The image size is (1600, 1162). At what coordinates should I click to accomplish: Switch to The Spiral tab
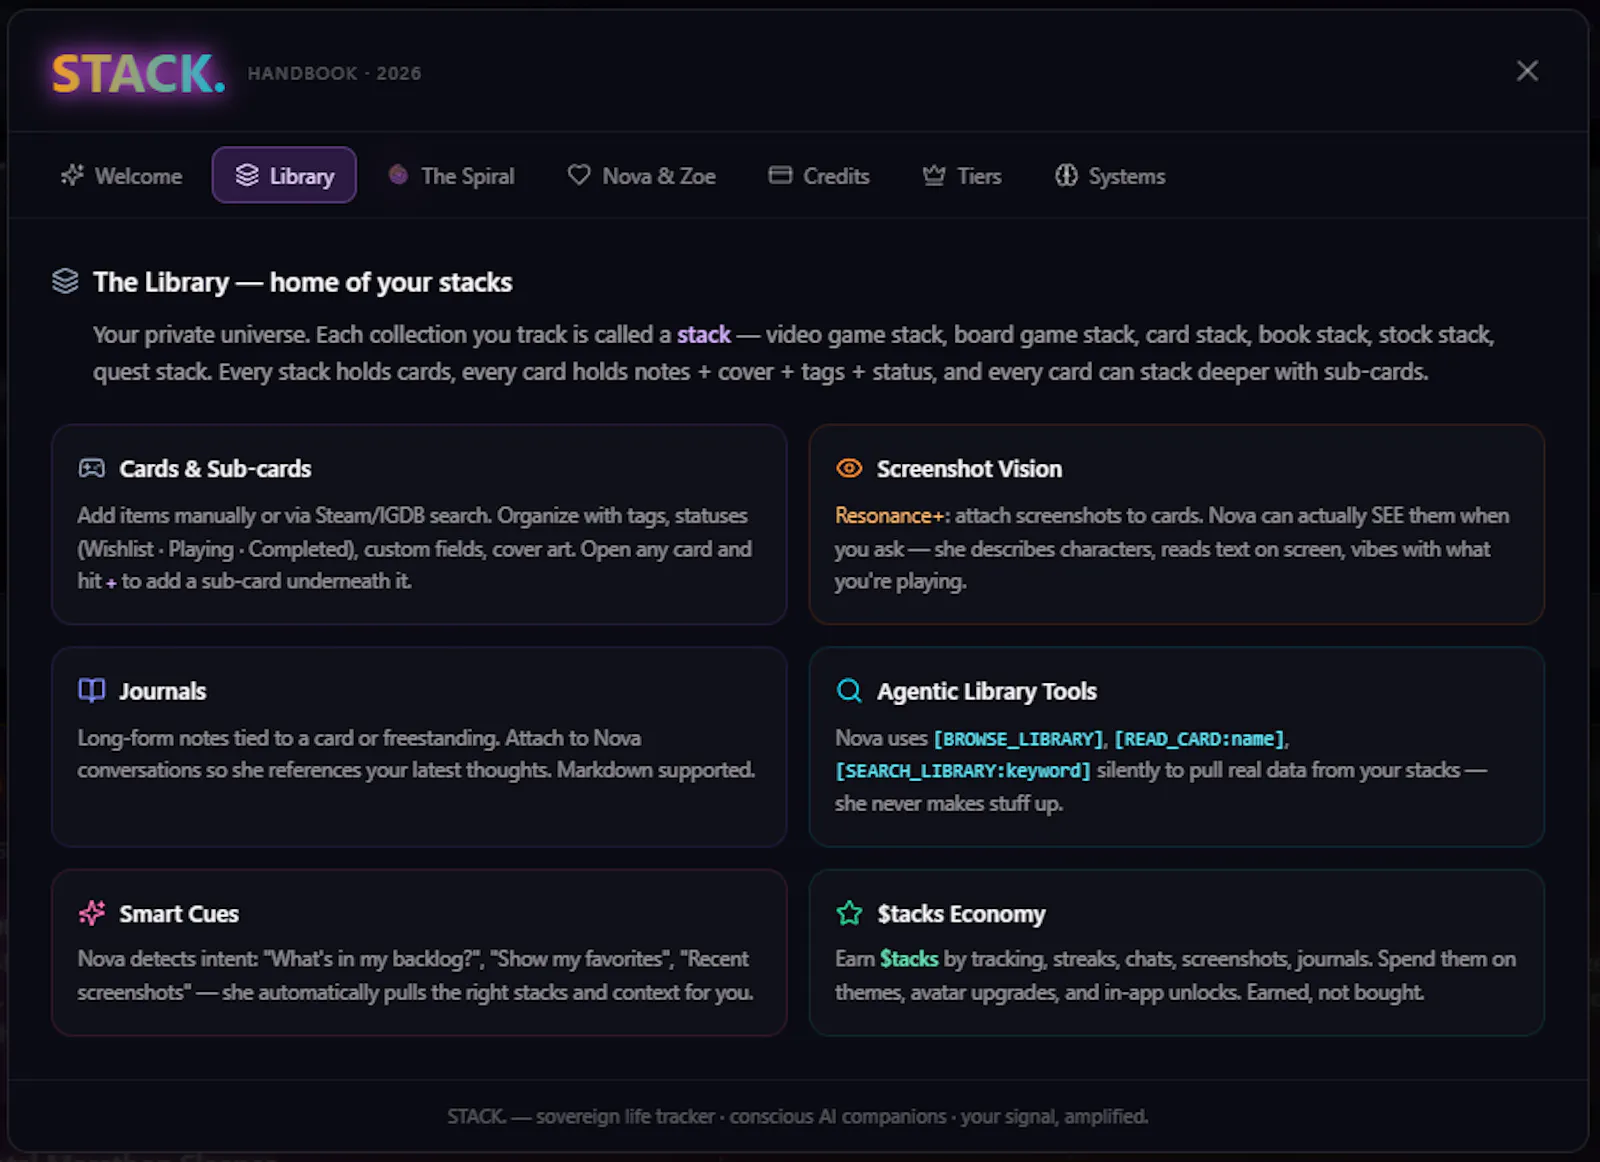pyautogui.click(x=451, y=176)
